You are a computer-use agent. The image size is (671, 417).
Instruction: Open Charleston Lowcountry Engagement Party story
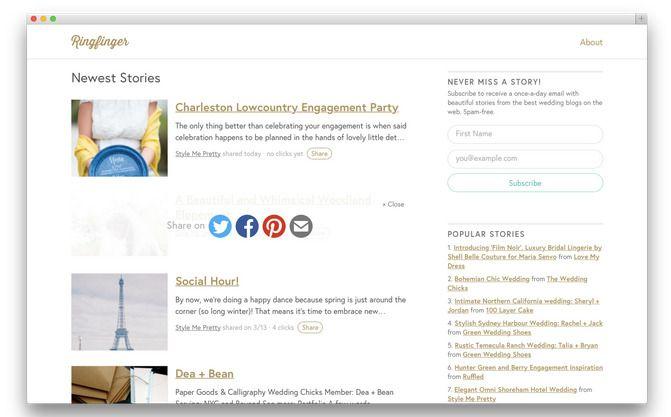(287, 107)
